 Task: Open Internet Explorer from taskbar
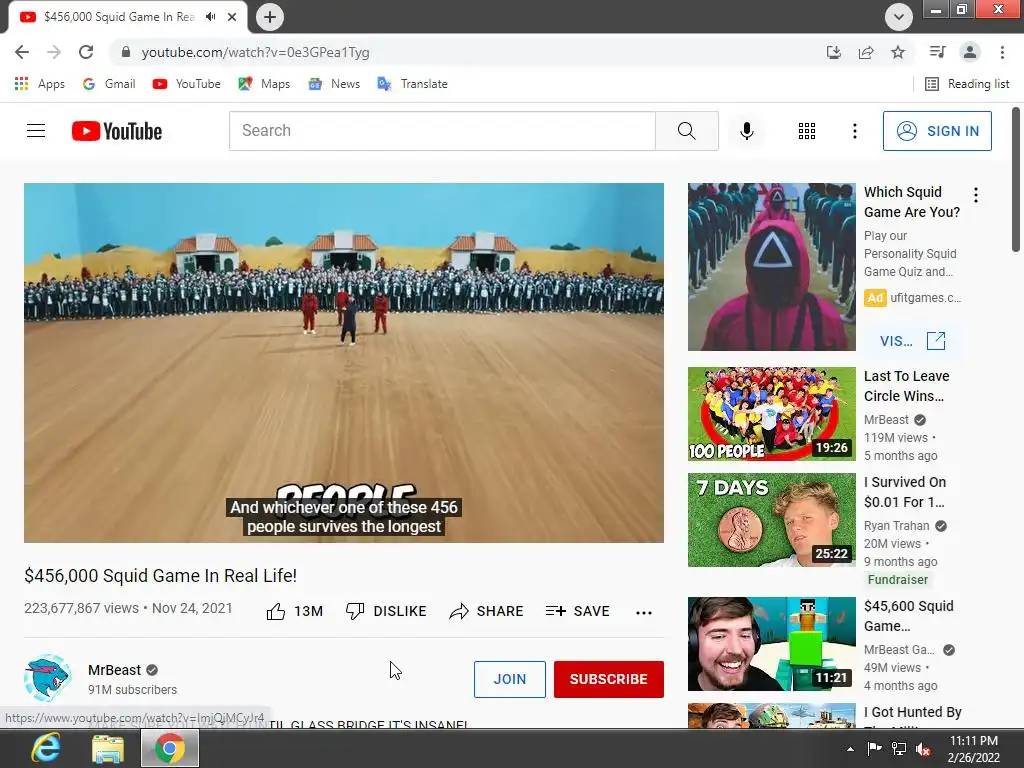46,748
